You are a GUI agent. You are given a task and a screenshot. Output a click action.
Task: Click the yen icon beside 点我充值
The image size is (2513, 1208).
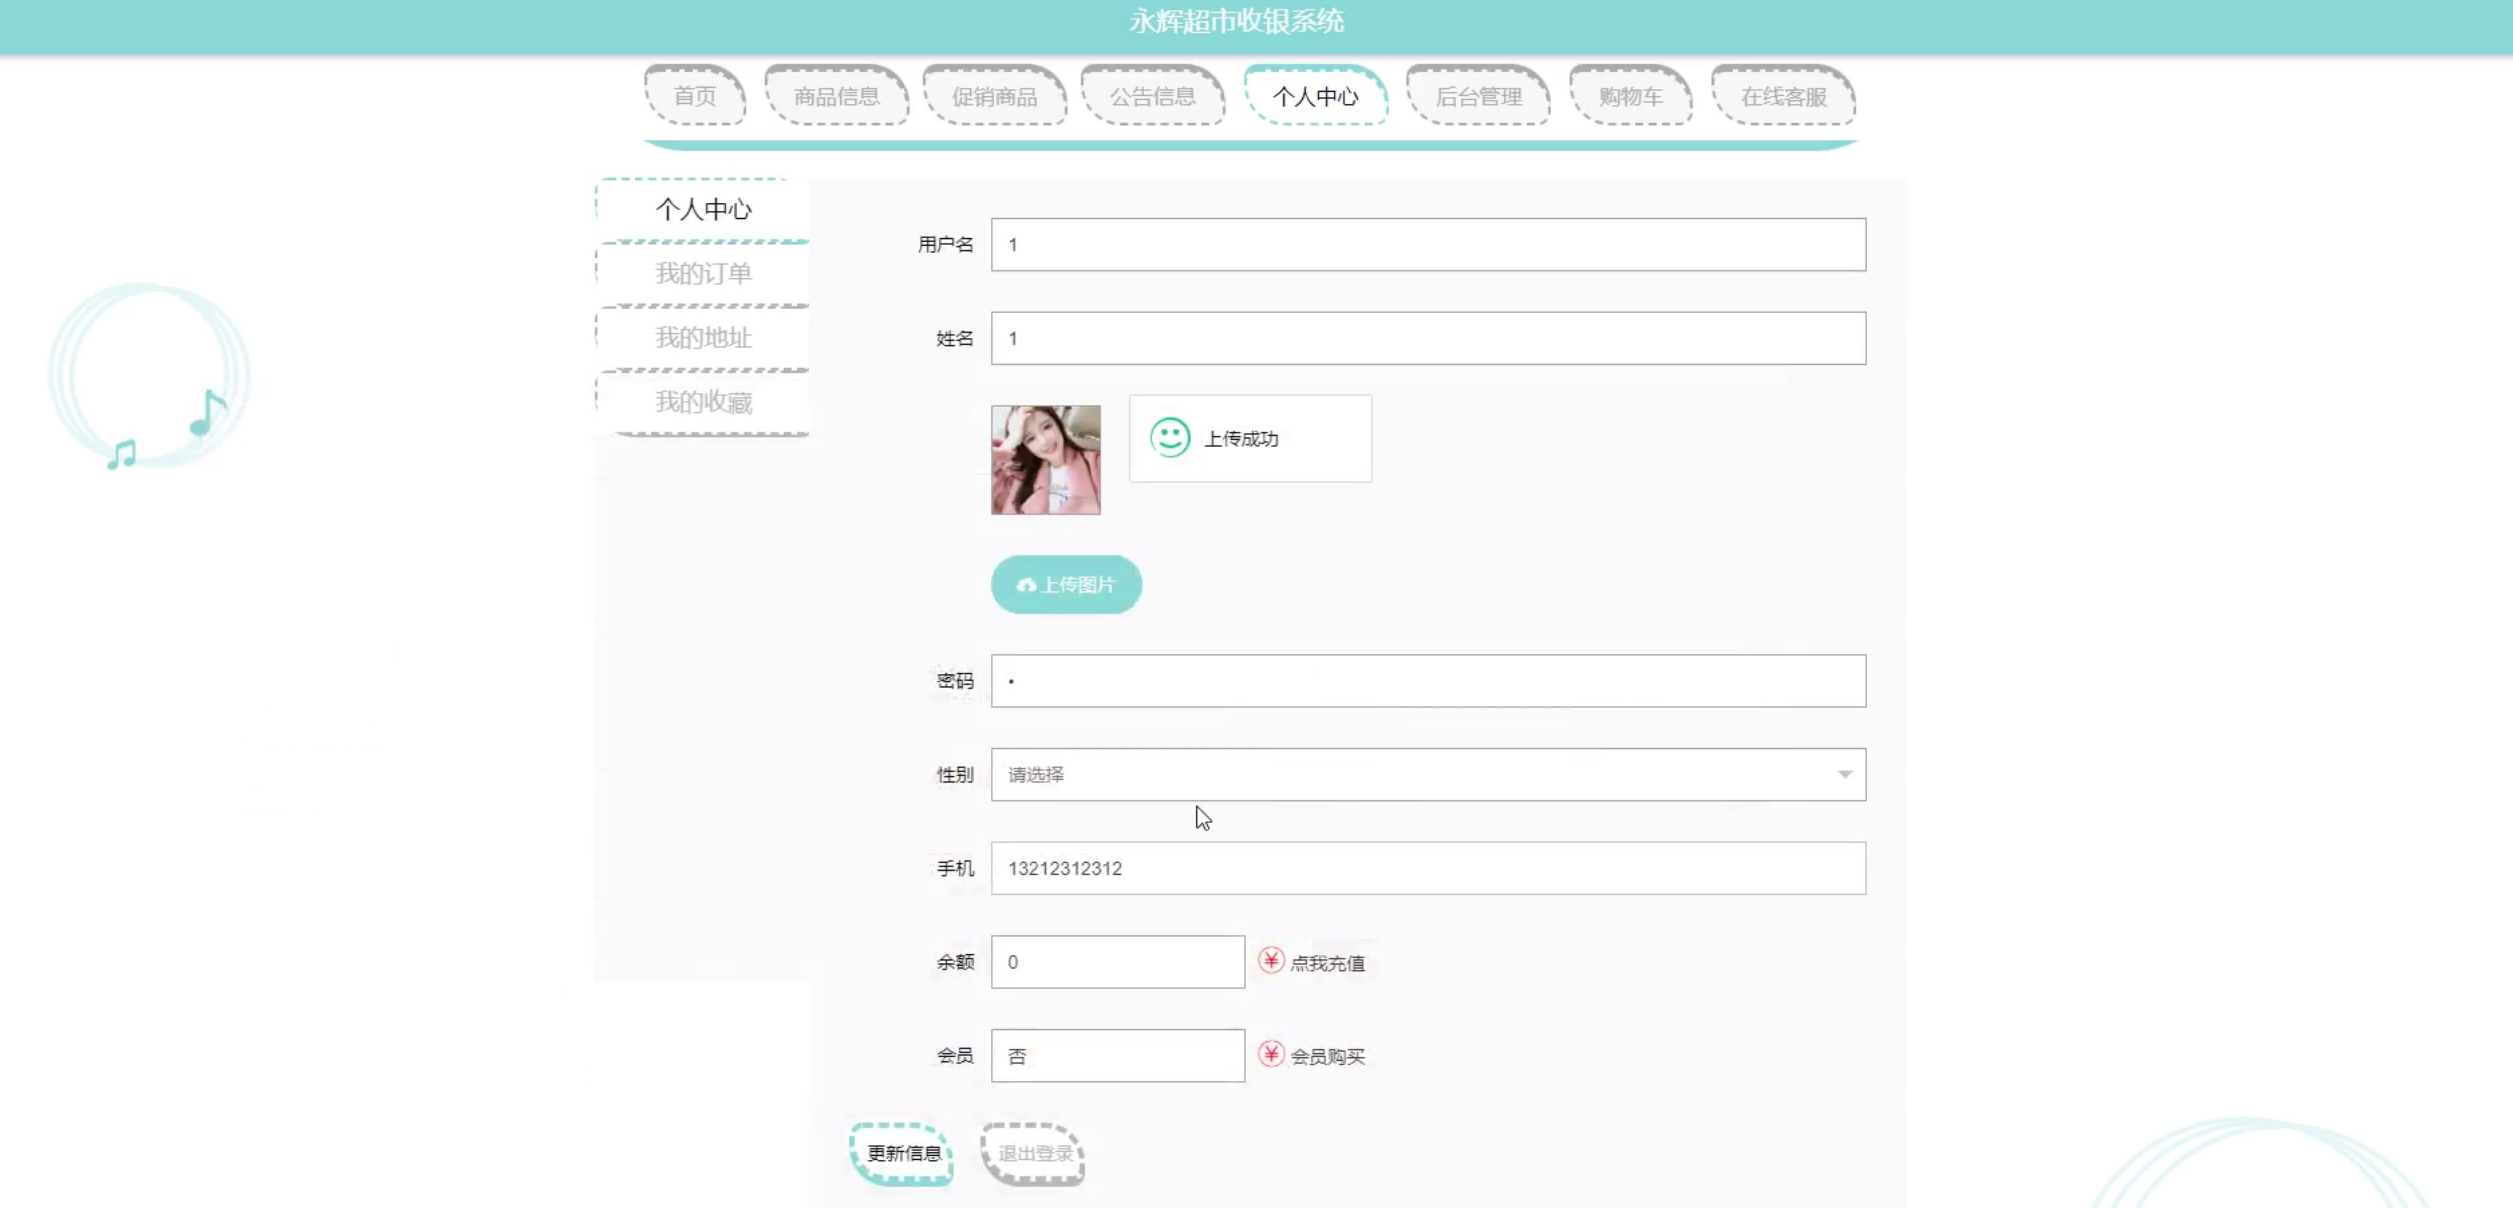point(1270,961)
